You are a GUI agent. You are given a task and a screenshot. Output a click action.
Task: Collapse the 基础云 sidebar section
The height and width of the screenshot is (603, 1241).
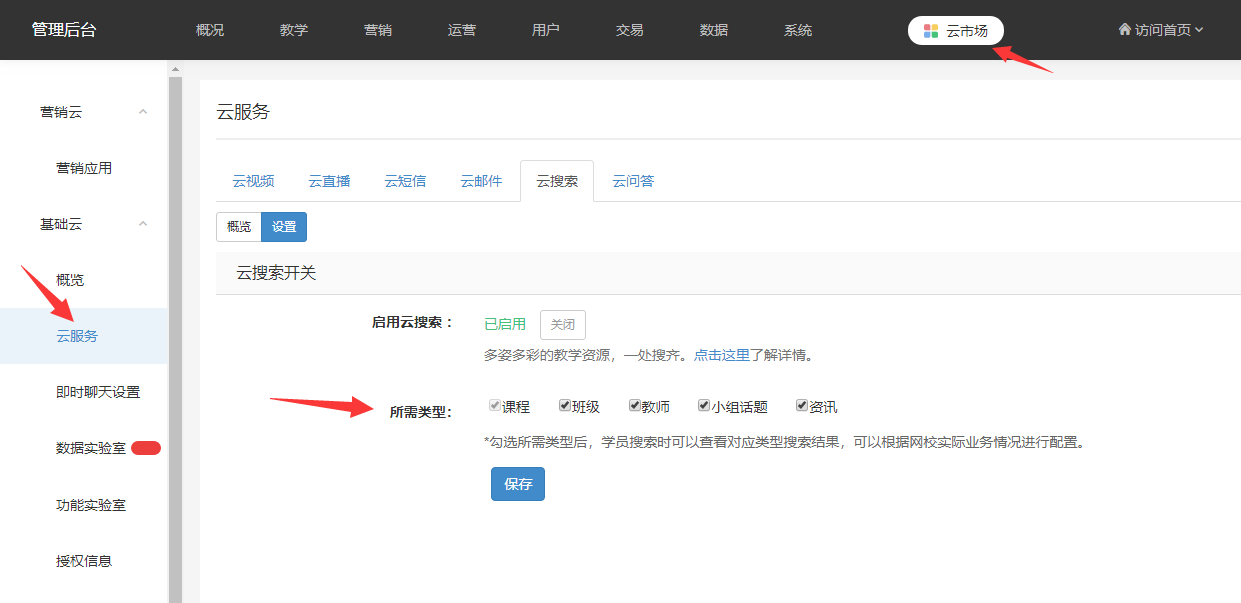(x=143, y=224)
